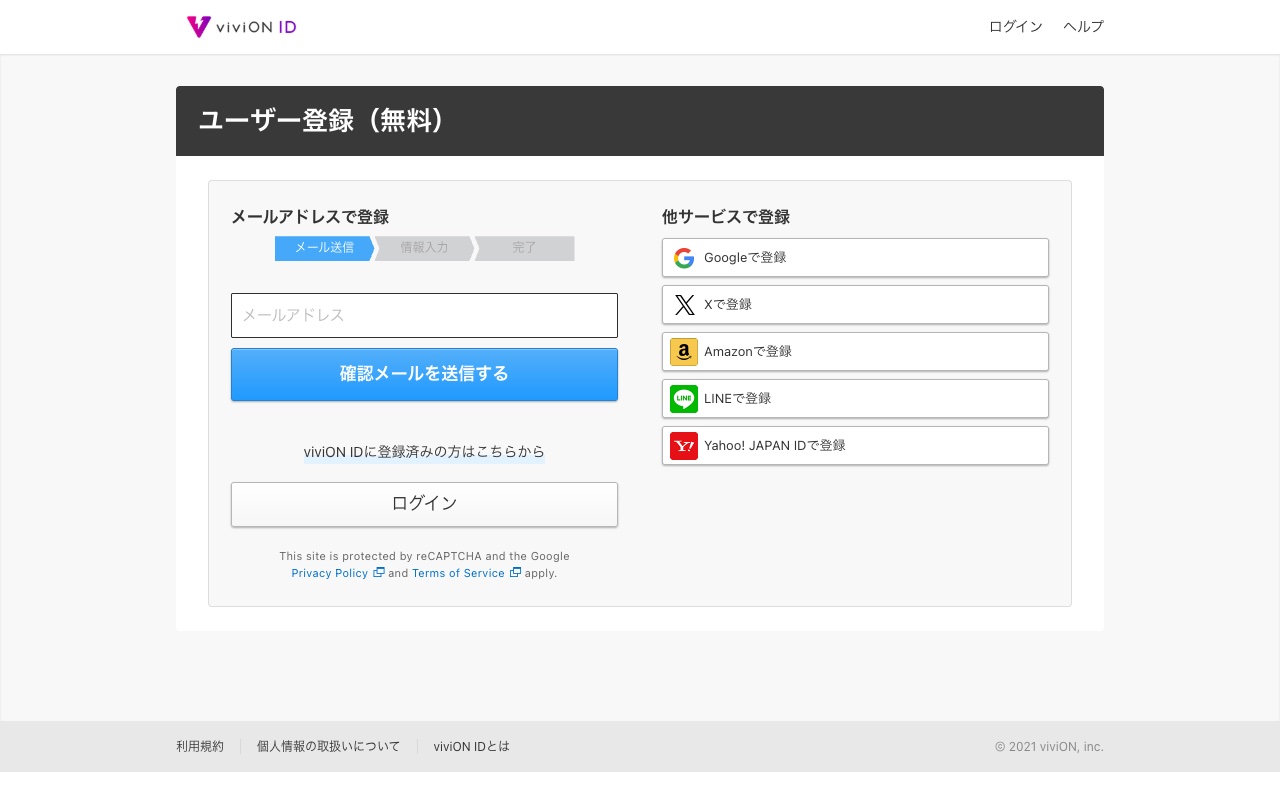Click the red Yahoo! JAPAN logo icon
Image resolution: width=1280 pixels, height=800 pixels.
coord(684,446)
